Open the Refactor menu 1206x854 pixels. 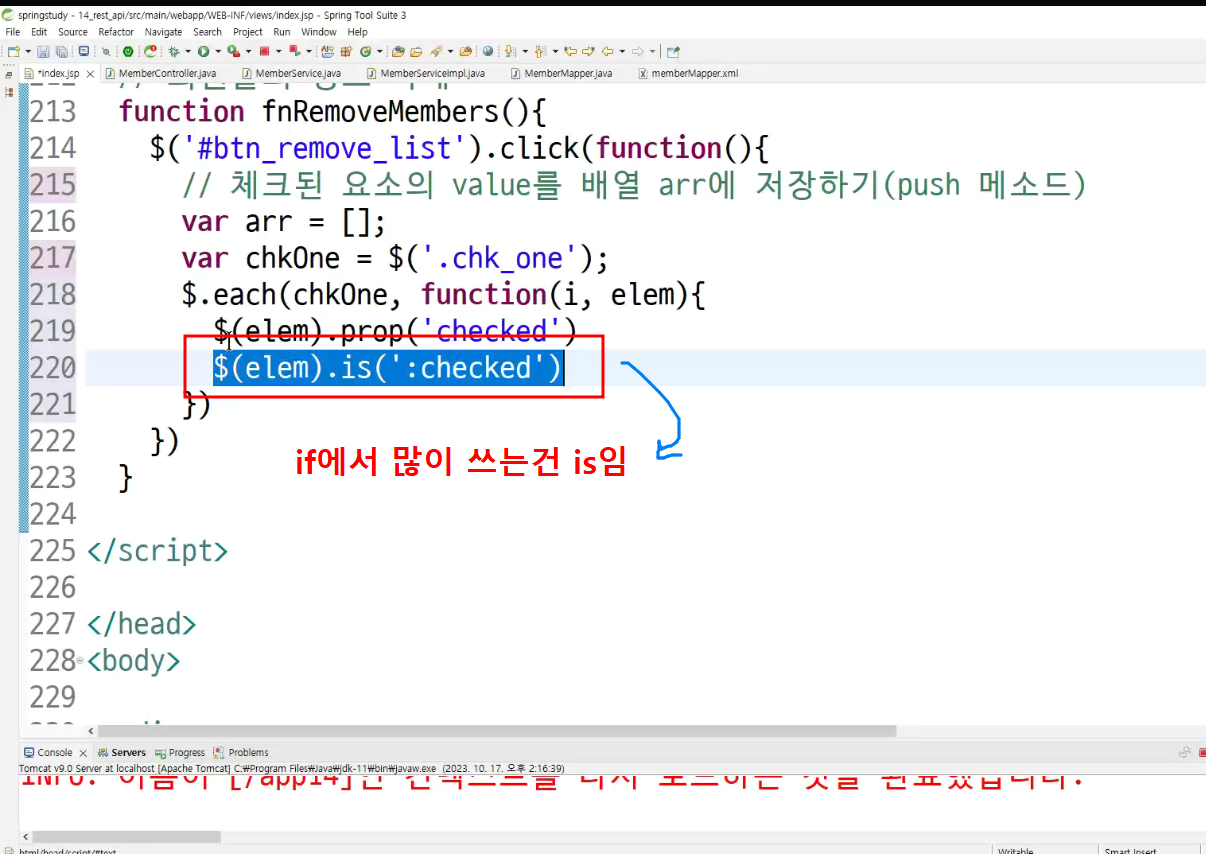tap(116, 32)
